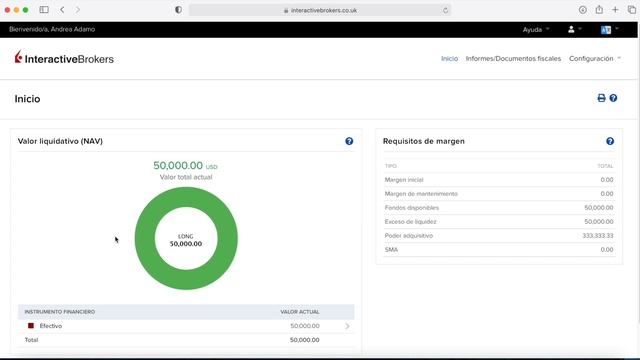Click the Interactive Brokers logo
Viewport: 640px width, 360px height.
[x=64, y=58]
